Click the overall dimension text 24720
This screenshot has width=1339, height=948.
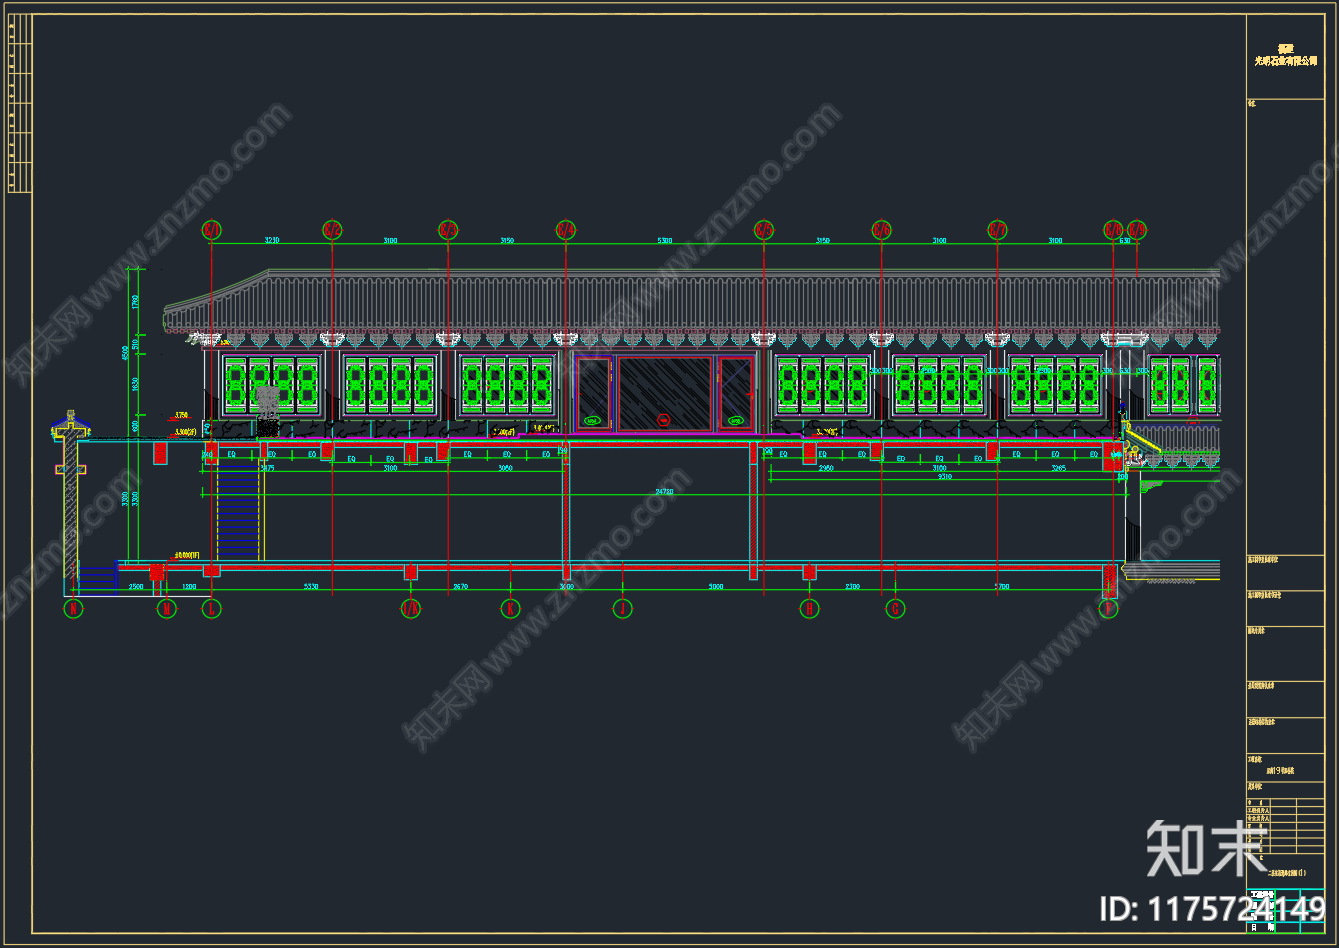point(664,492)
